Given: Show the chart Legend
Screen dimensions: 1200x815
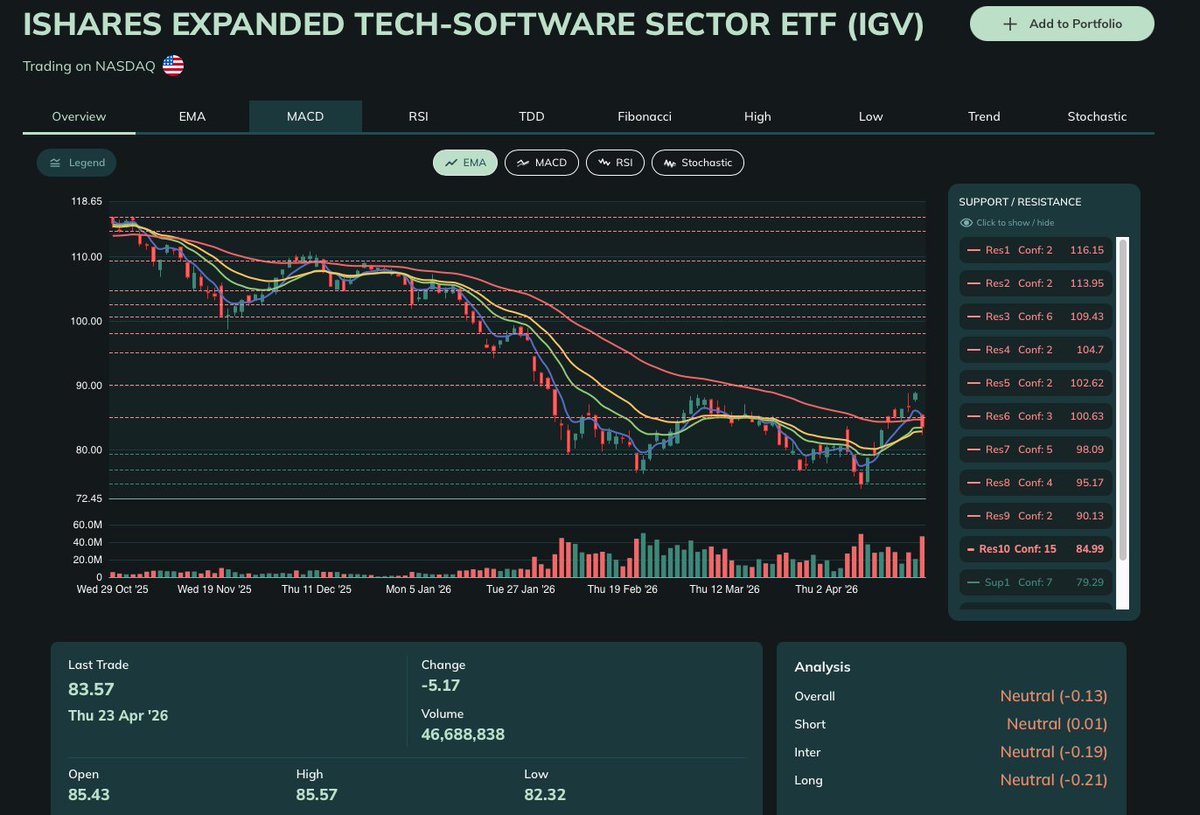Looking at the screenshot, I should [77, 163].
